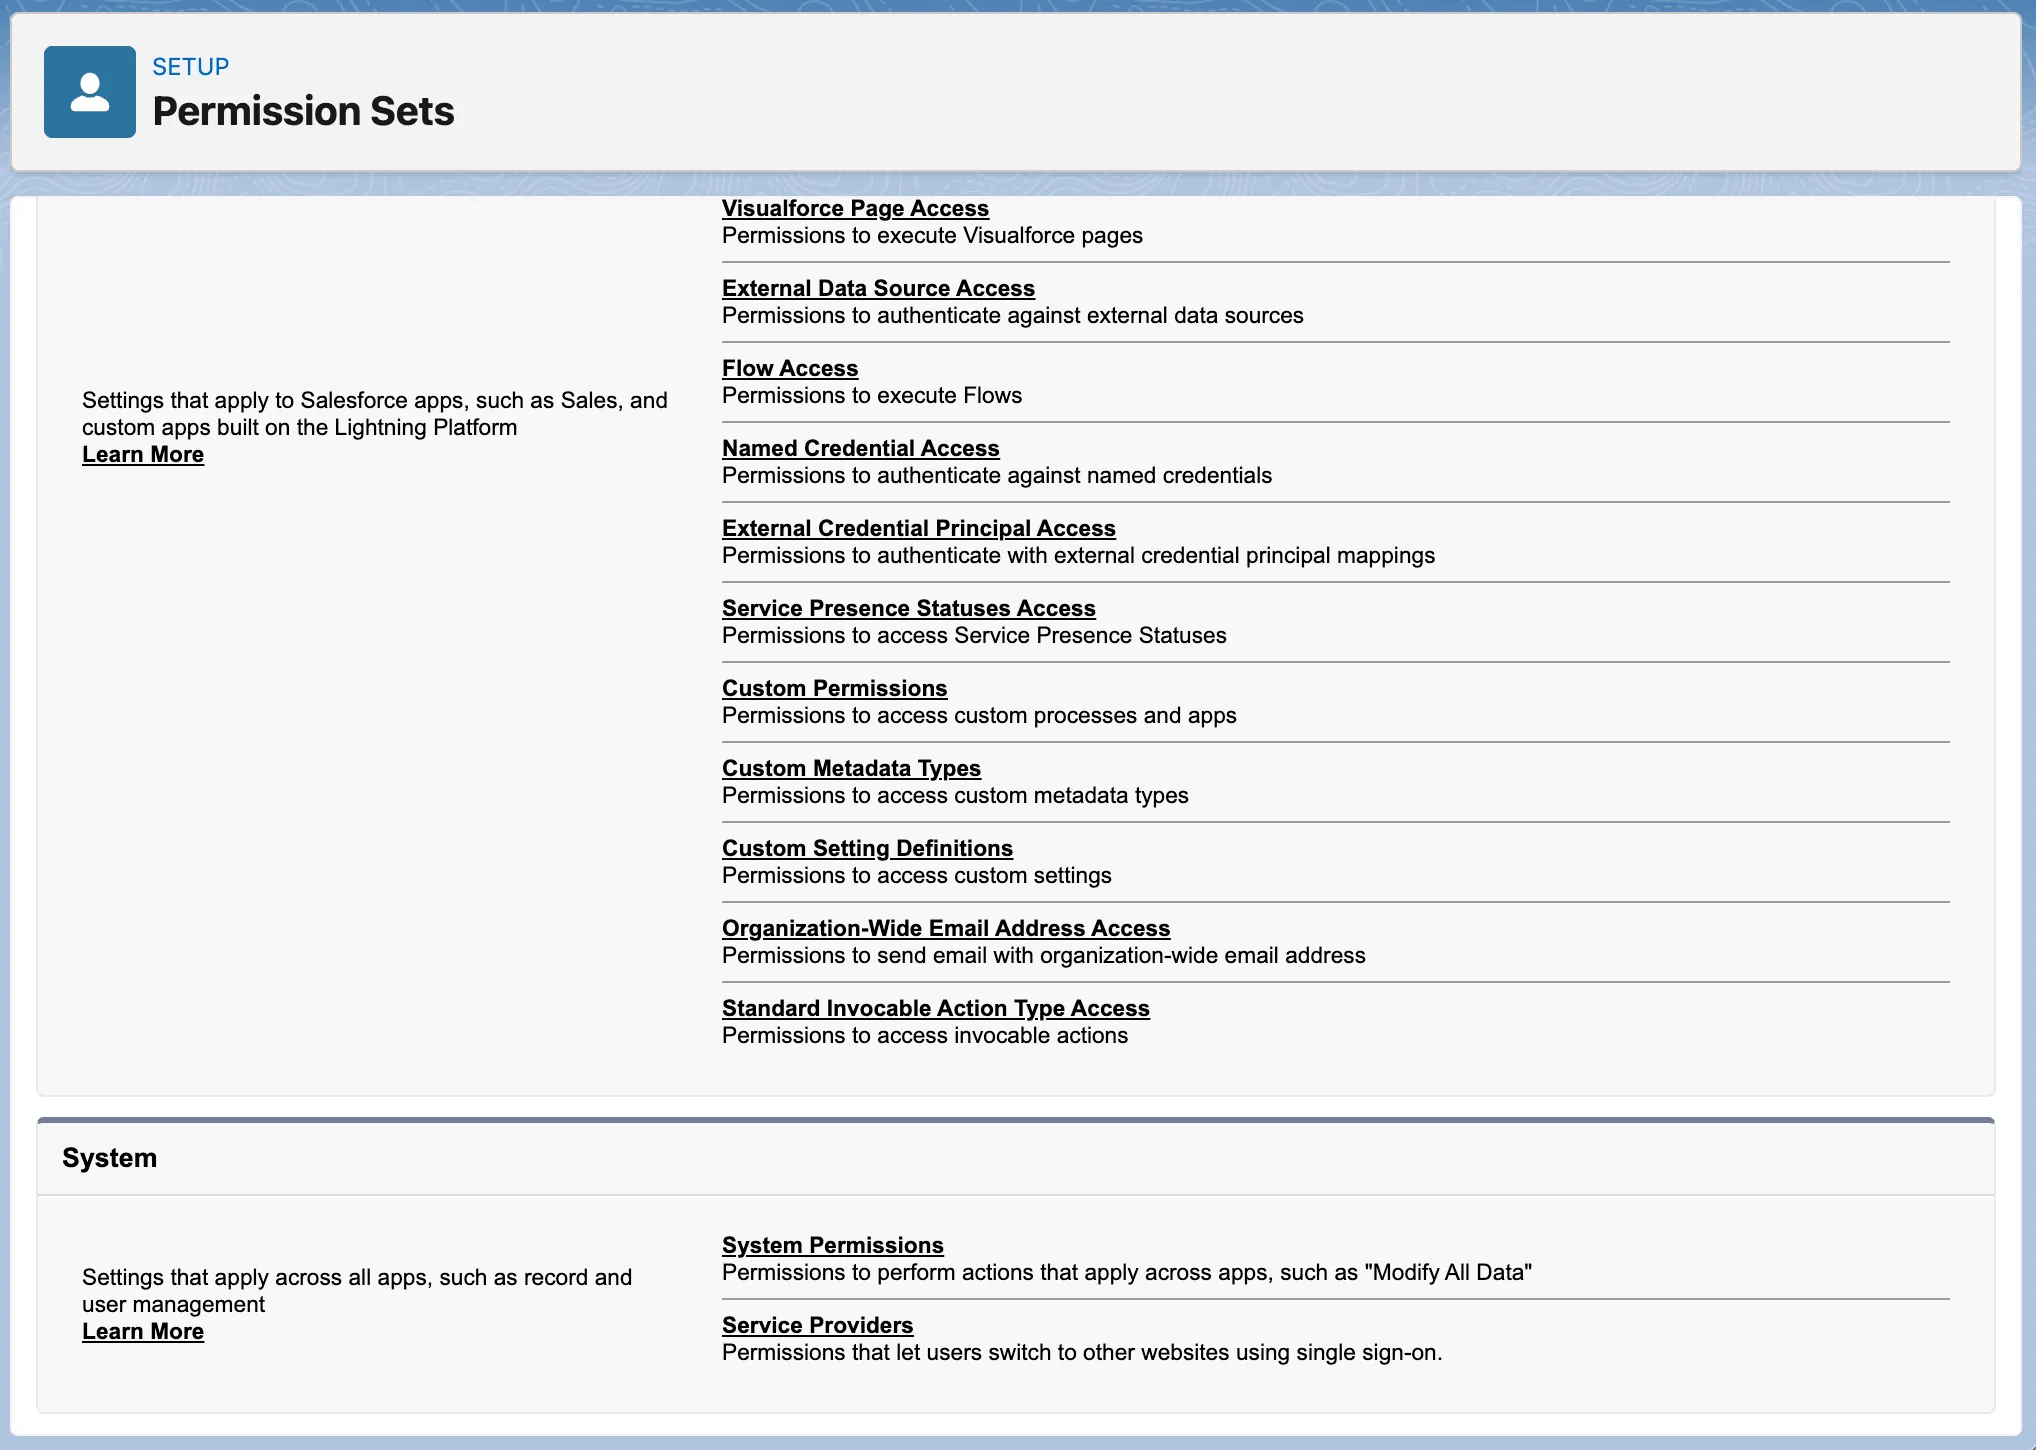Select text 'Permissions to access custom settings'

coord(917,875)
